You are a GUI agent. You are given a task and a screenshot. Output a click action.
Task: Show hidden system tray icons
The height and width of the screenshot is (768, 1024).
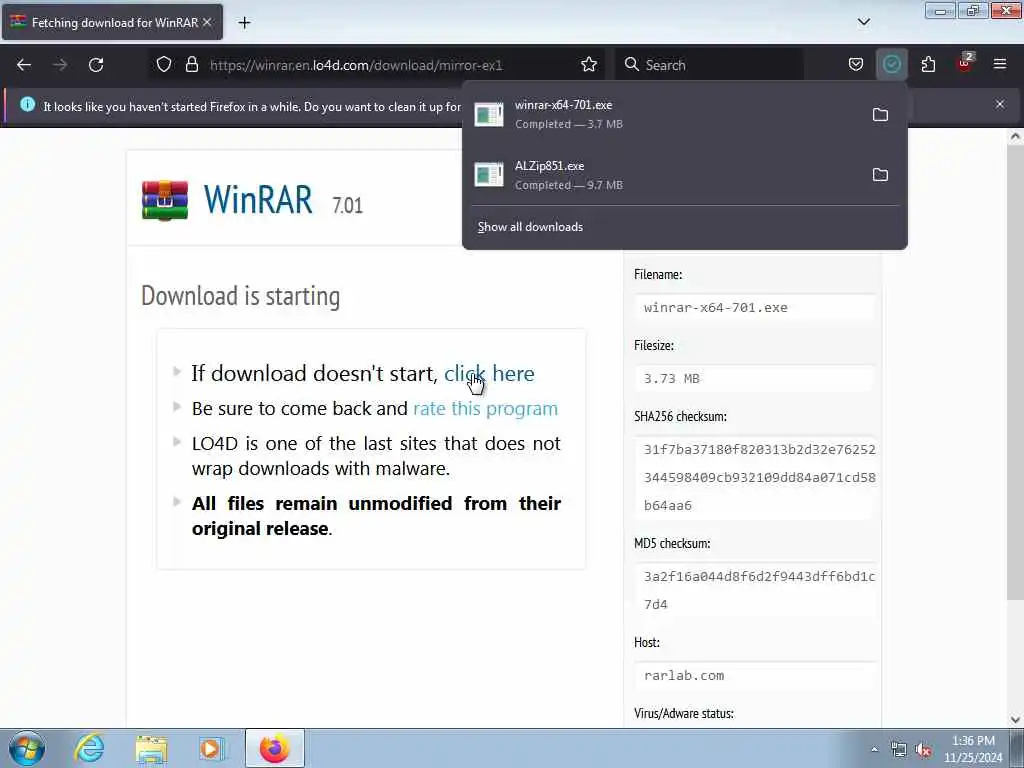pyautogui.click(x=874, y=749)
